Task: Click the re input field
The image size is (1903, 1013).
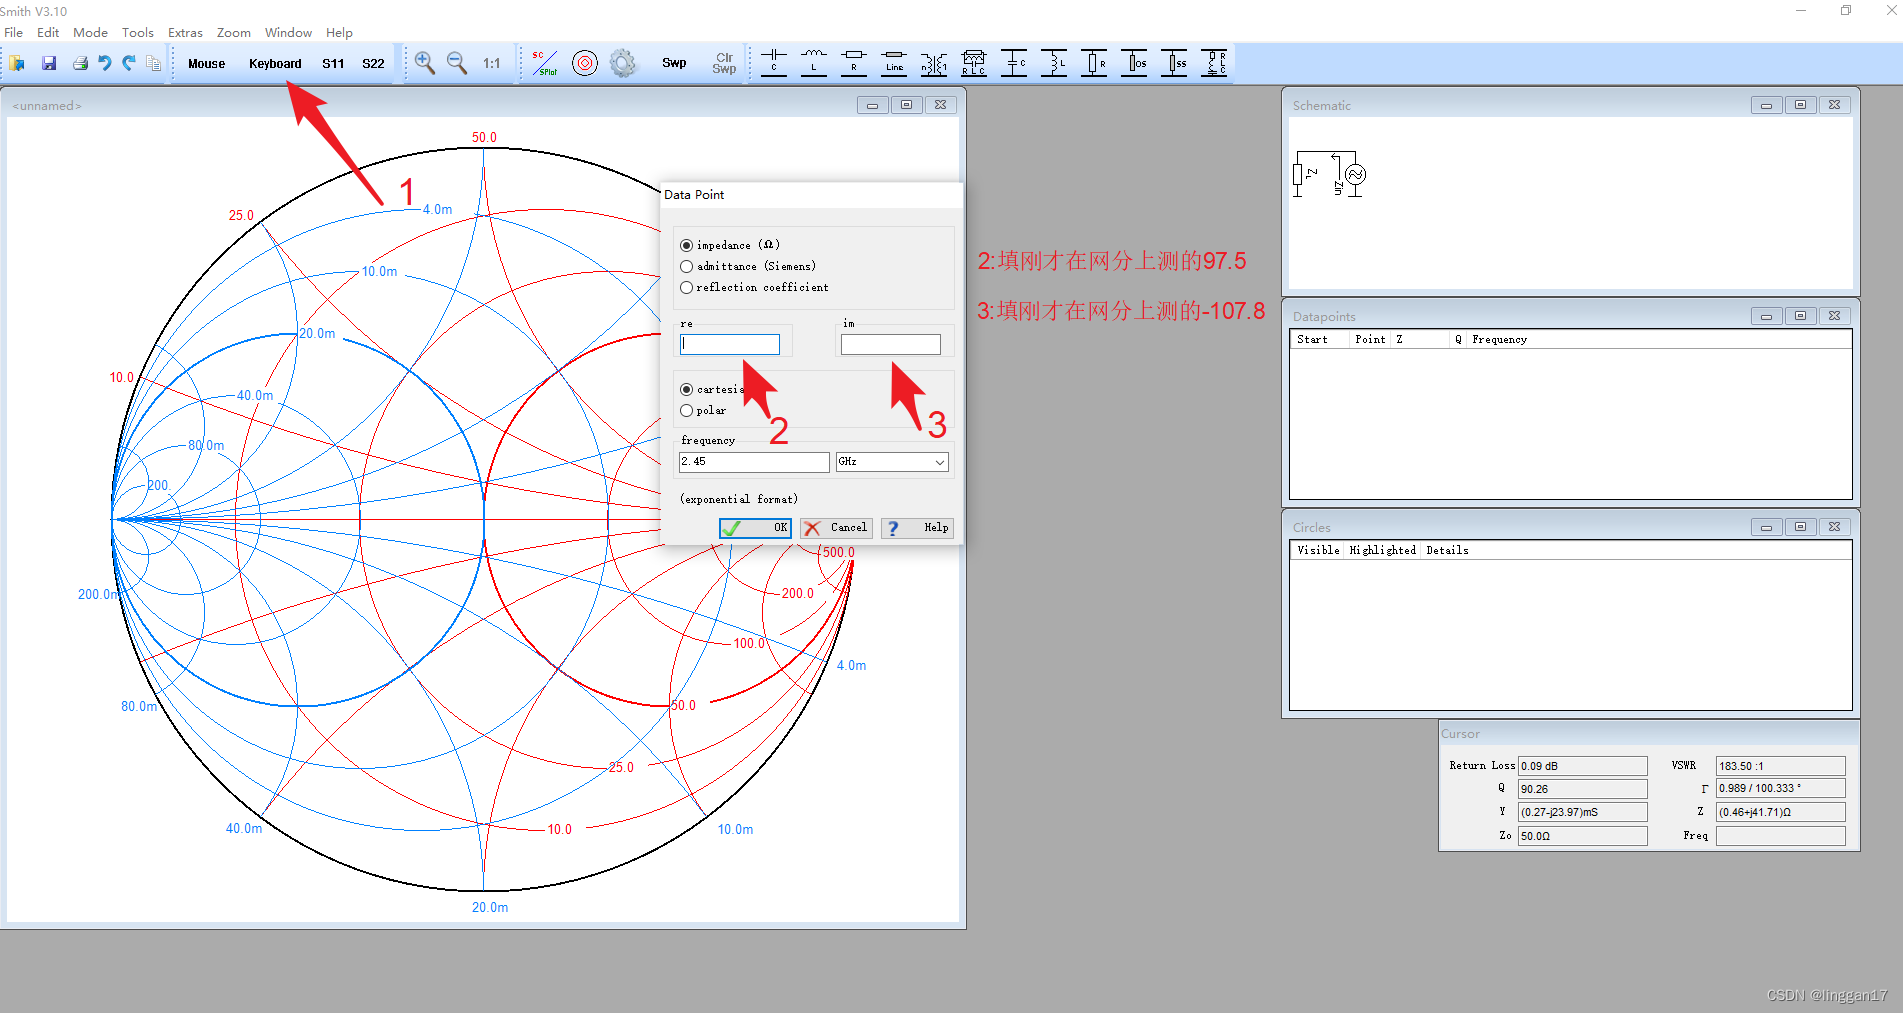Action: point(730,344)
